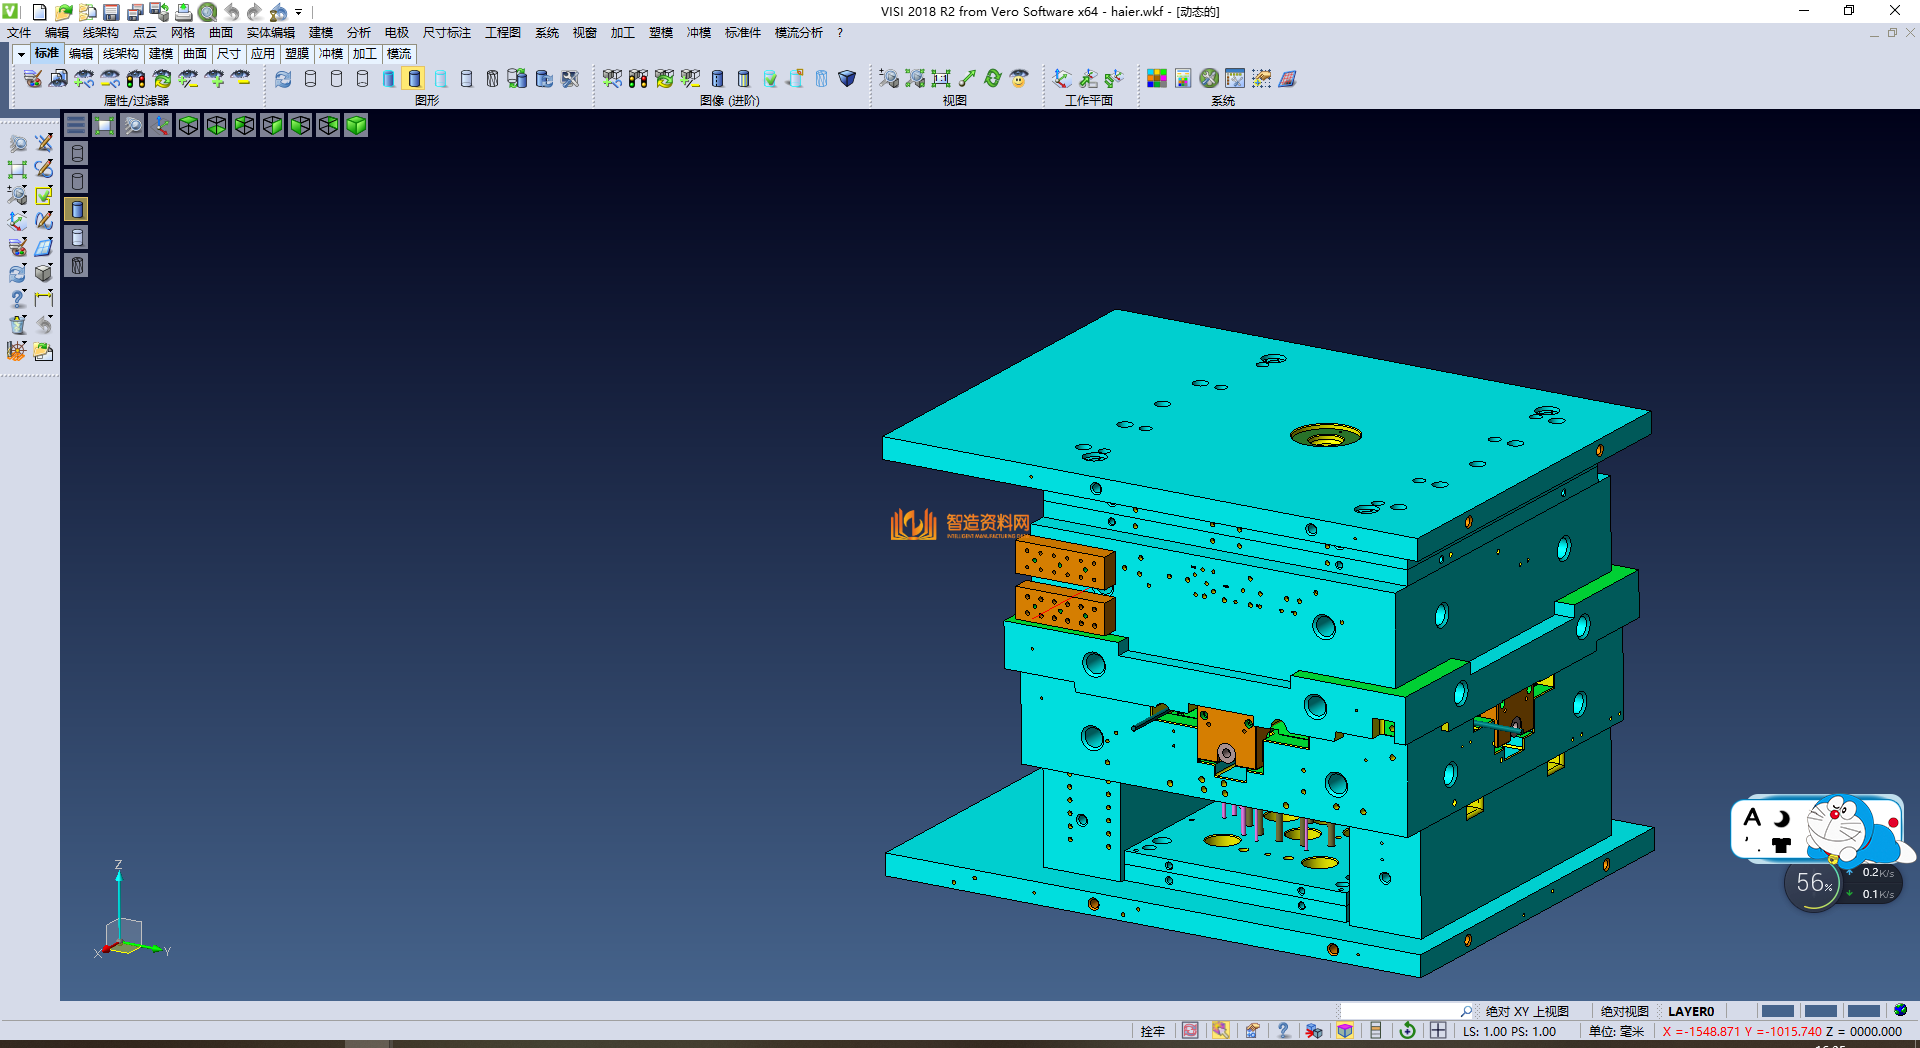
Task: Expand the quick access toolbar dropdown arrow
Action: (x=298, y=12)
